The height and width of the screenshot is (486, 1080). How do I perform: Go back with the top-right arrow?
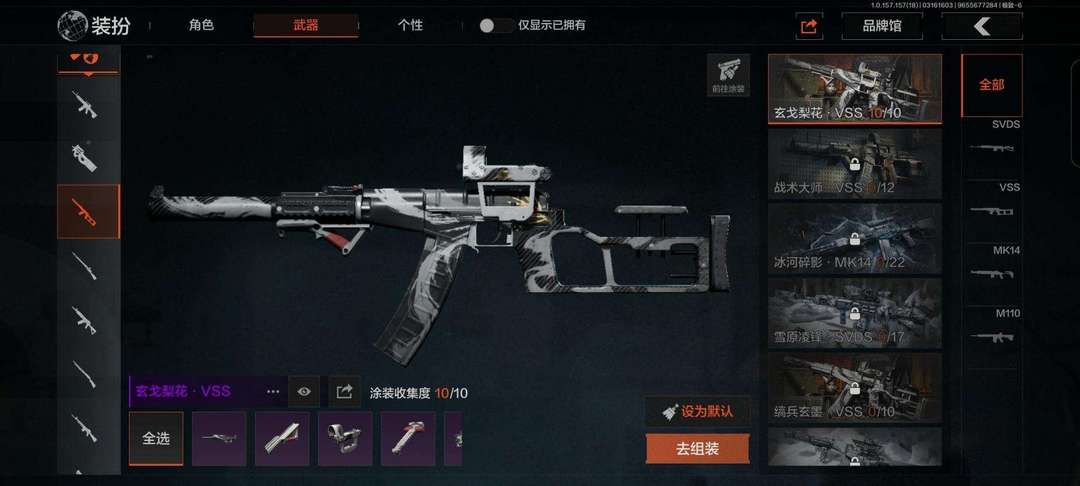click(x=982, y=26)
